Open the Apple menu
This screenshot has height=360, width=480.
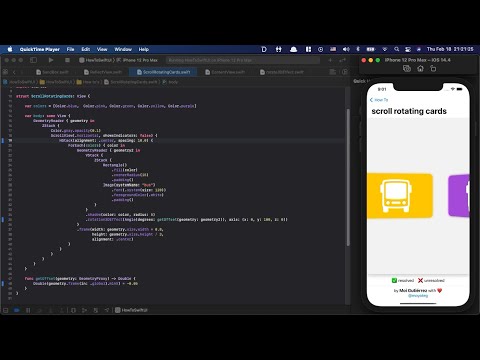10,49
